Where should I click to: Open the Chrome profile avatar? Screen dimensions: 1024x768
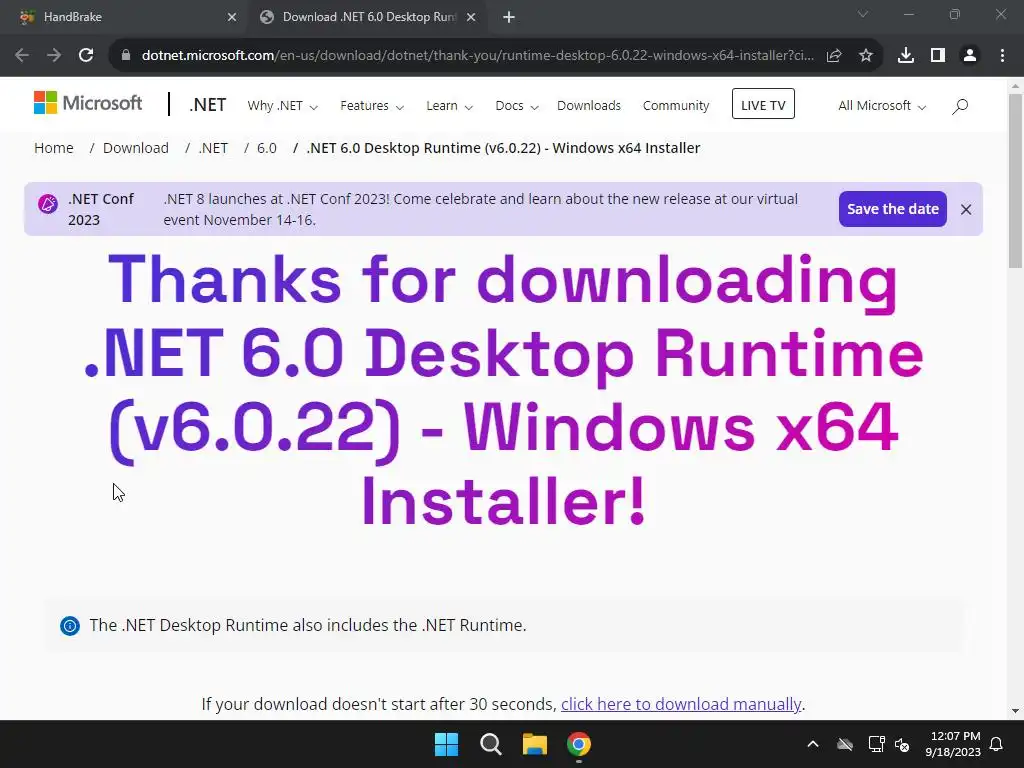coord(970,56)
